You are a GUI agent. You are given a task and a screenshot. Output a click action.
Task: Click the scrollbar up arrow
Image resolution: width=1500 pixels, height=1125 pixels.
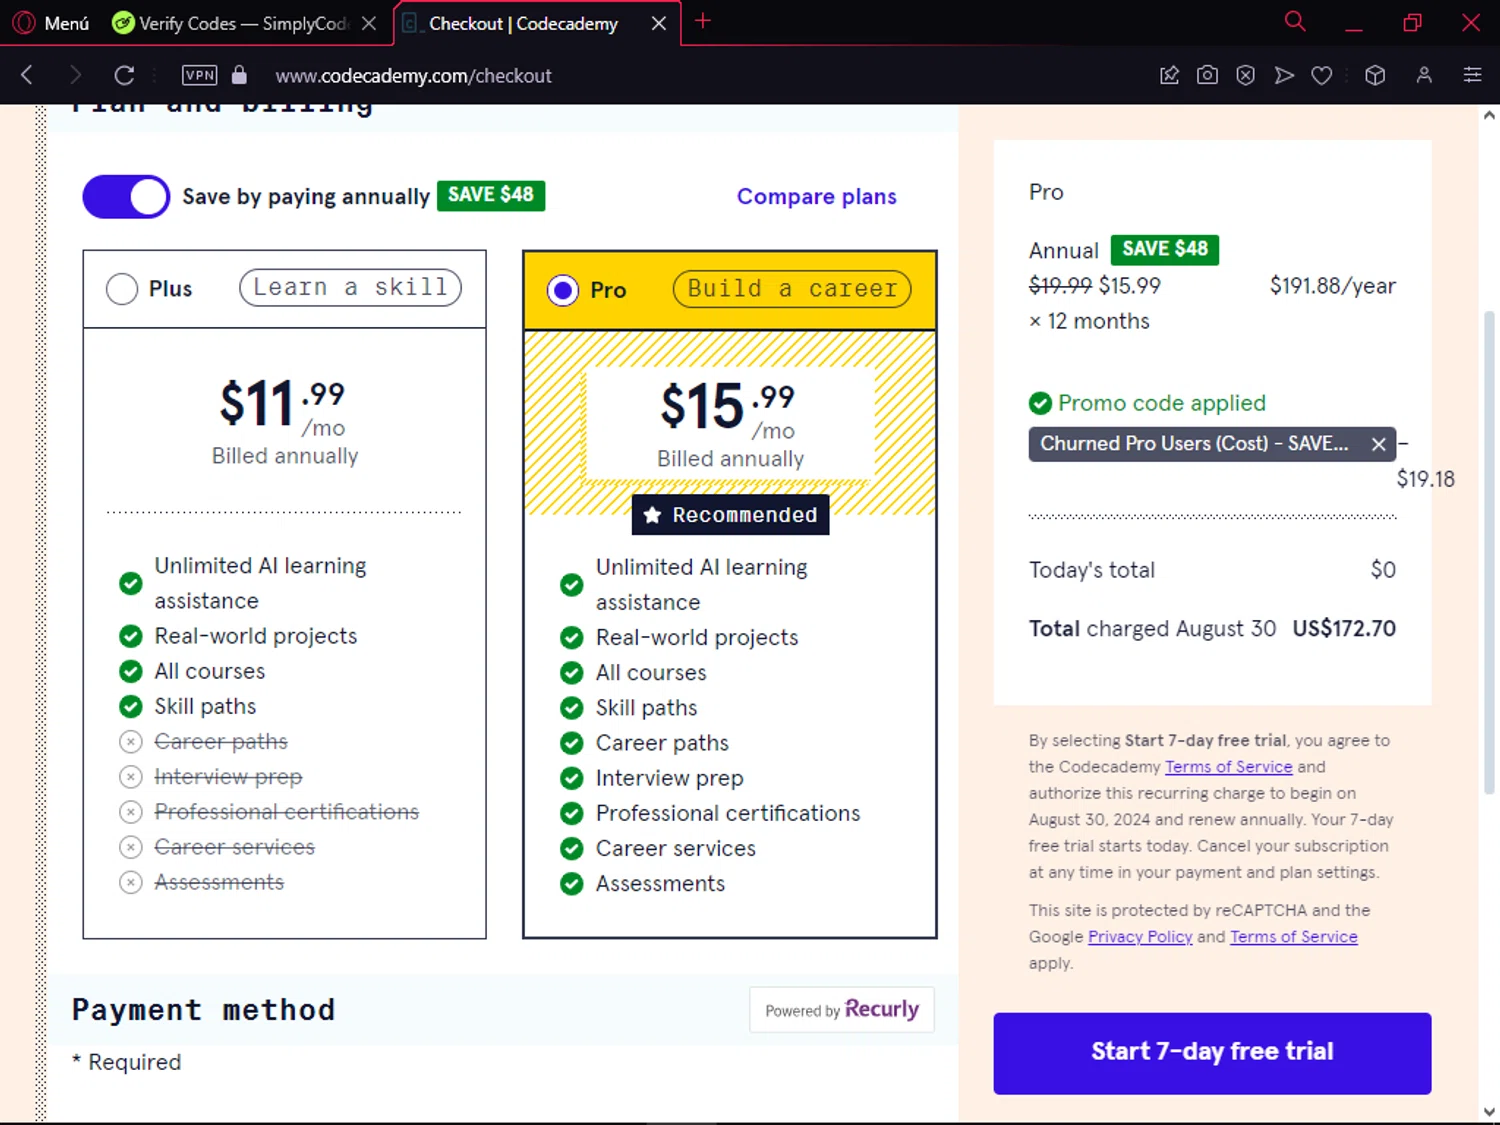[x=1489, y=116]
